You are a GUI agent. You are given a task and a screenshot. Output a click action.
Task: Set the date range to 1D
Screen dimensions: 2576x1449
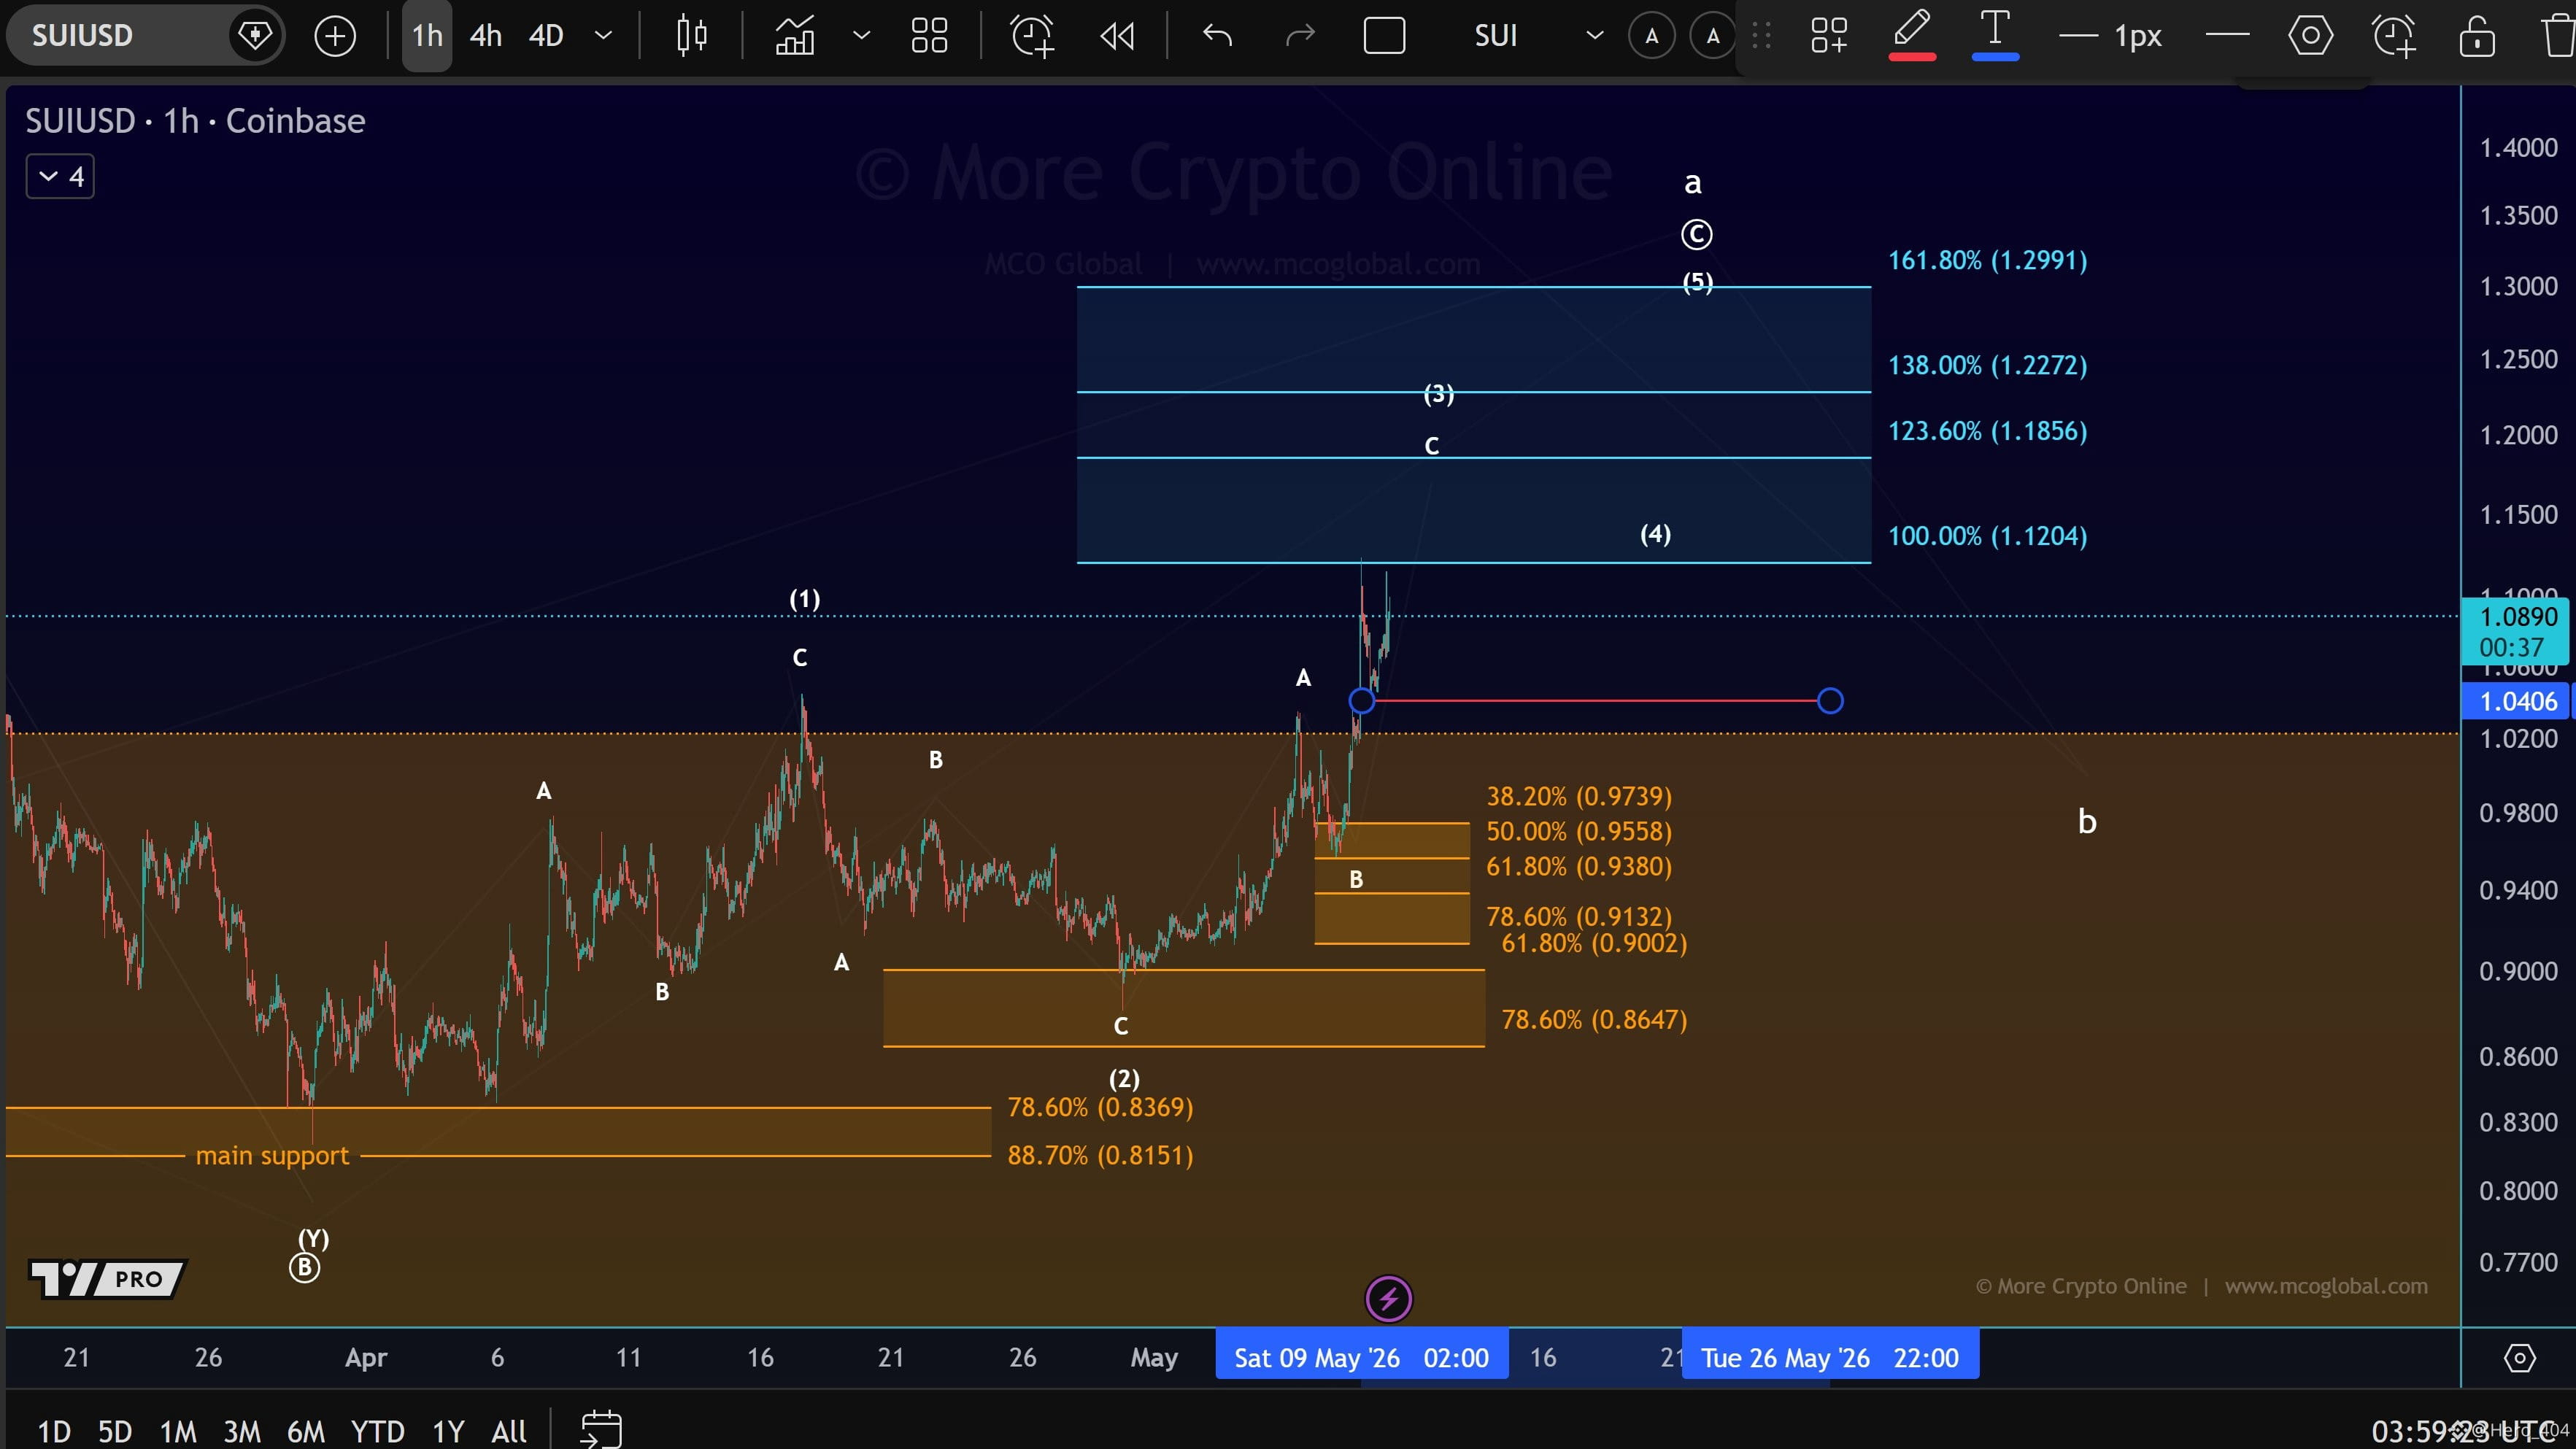54,1432
